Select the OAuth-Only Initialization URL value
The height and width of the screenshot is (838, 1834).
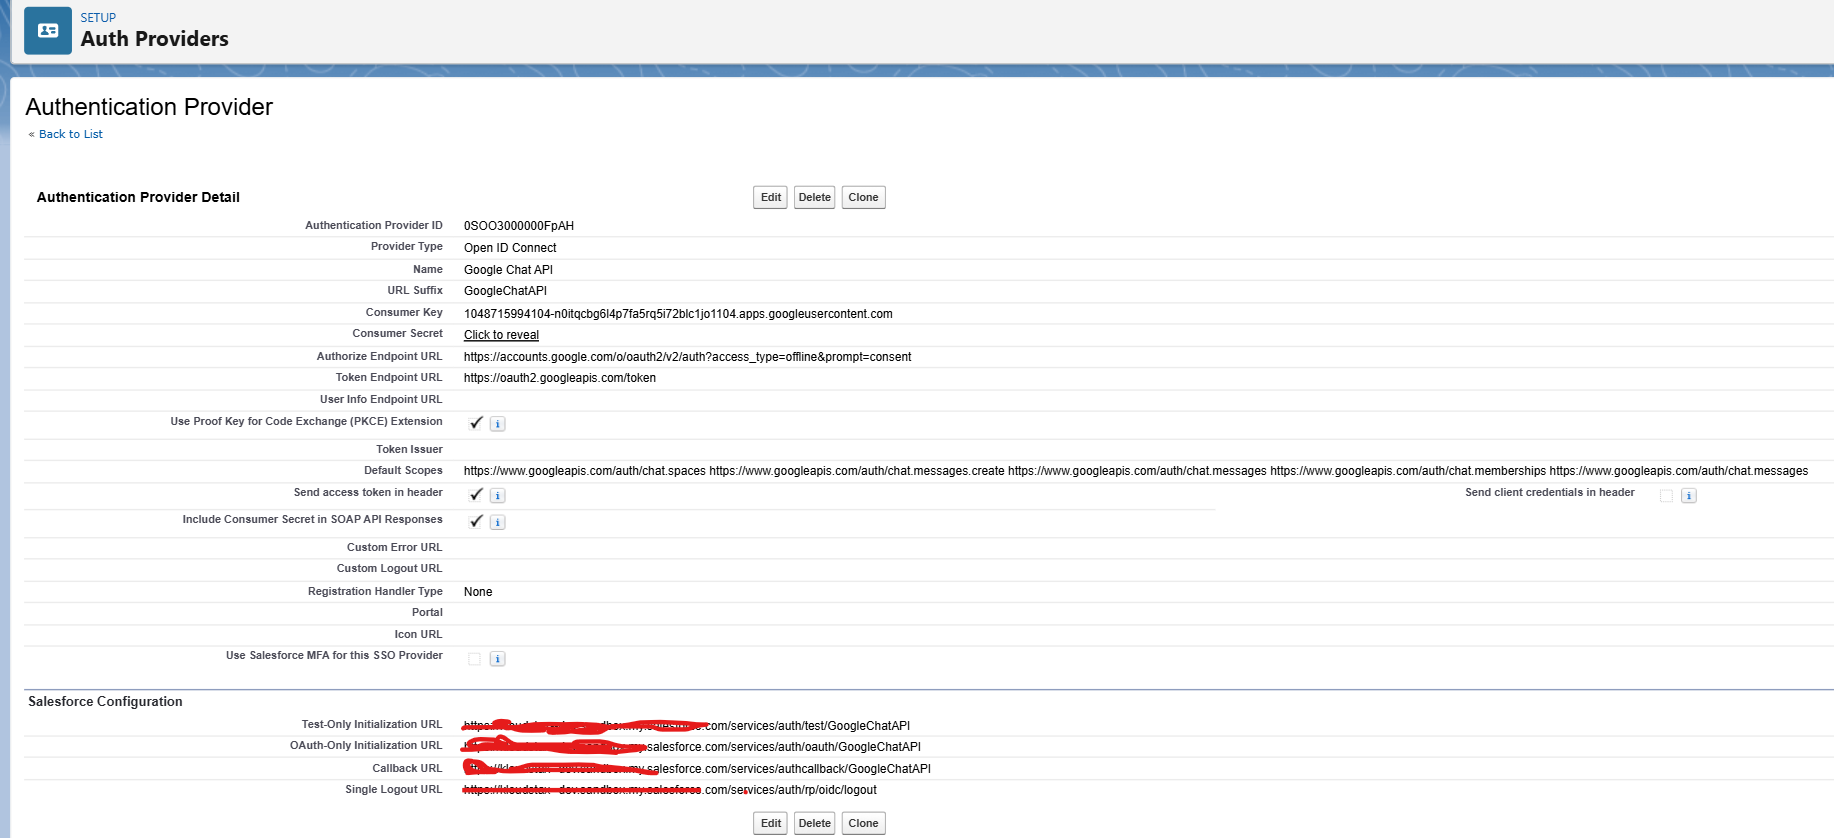coord(692,747)
